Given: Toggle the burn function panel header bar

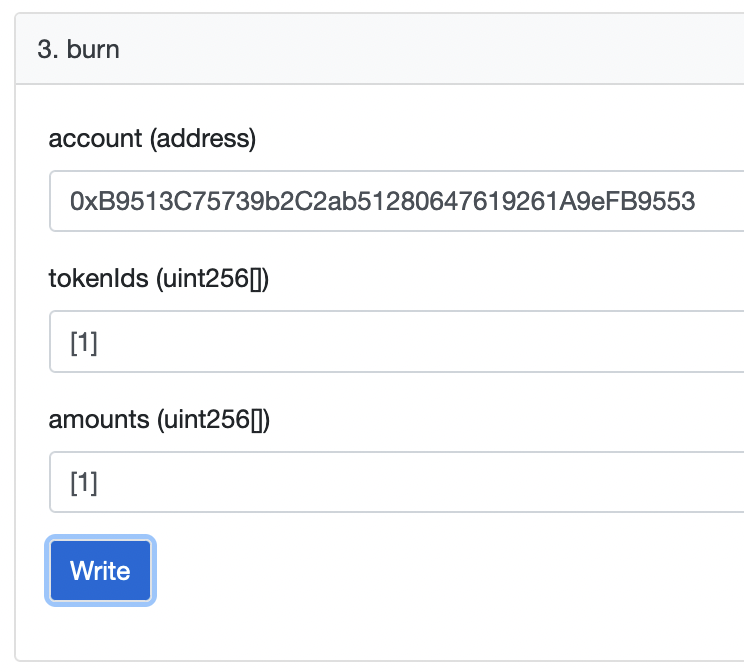Looking at the screenshot, I should [380, 49].
